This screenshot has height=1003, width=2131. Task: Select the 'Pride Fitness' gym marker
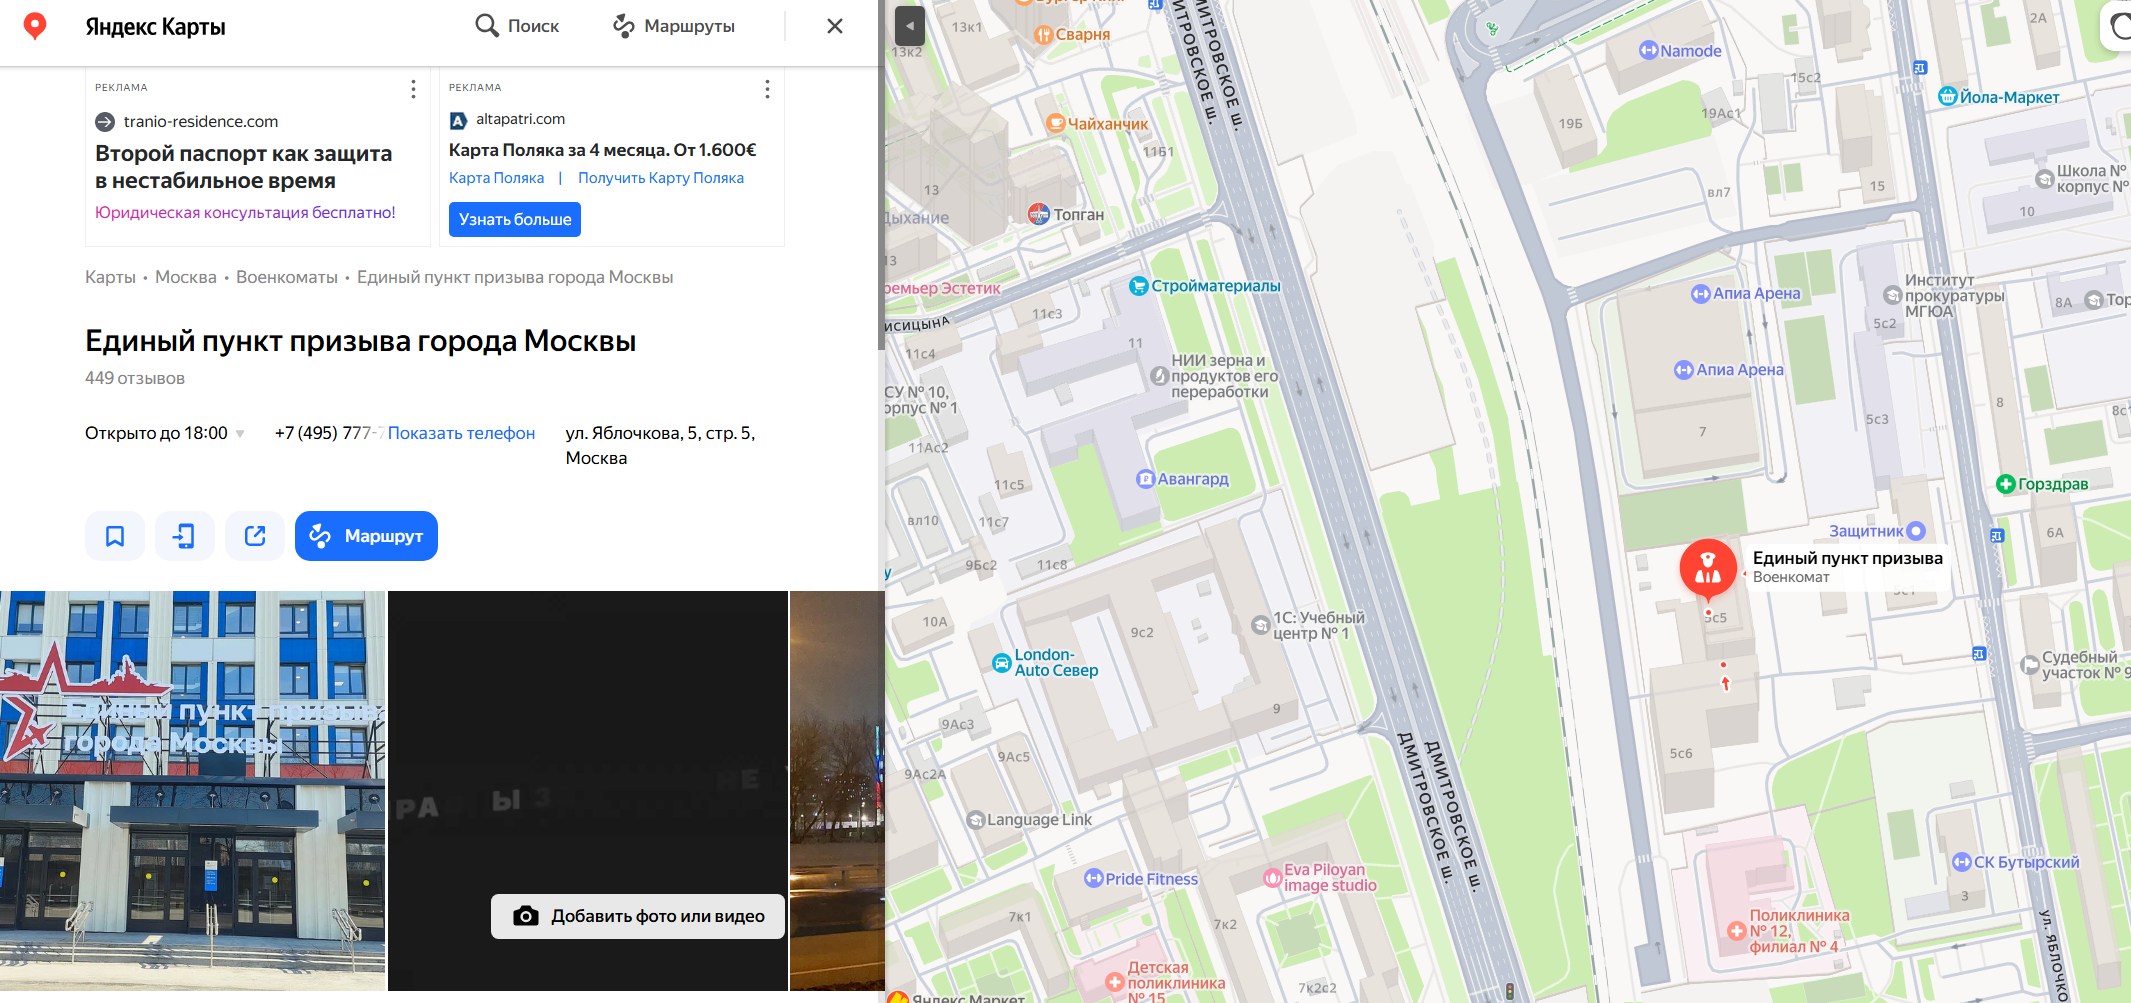(1094, 879)
